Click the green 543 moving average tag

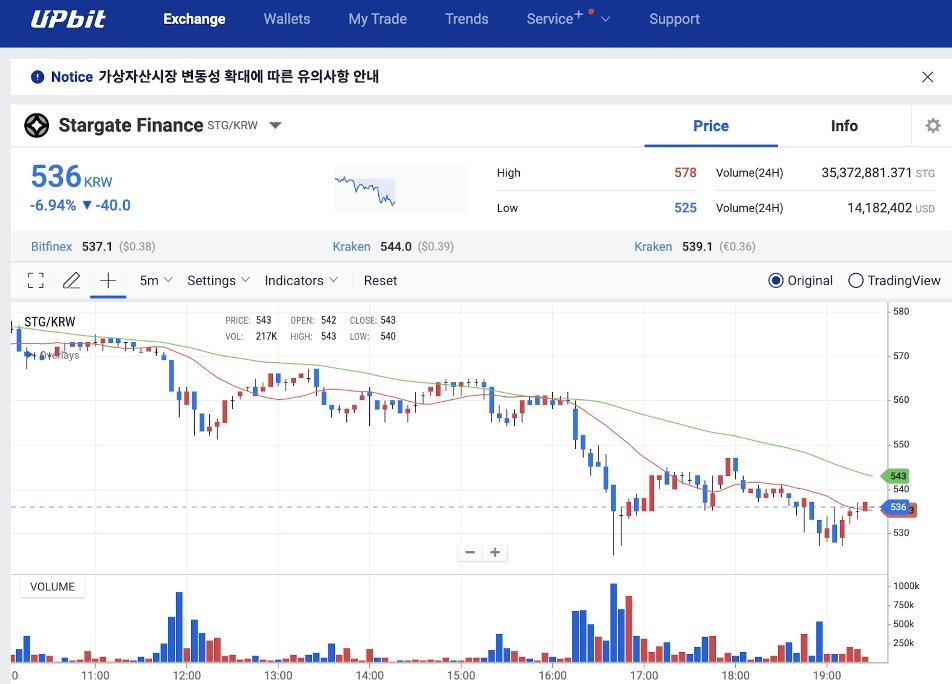pos(896,476)
